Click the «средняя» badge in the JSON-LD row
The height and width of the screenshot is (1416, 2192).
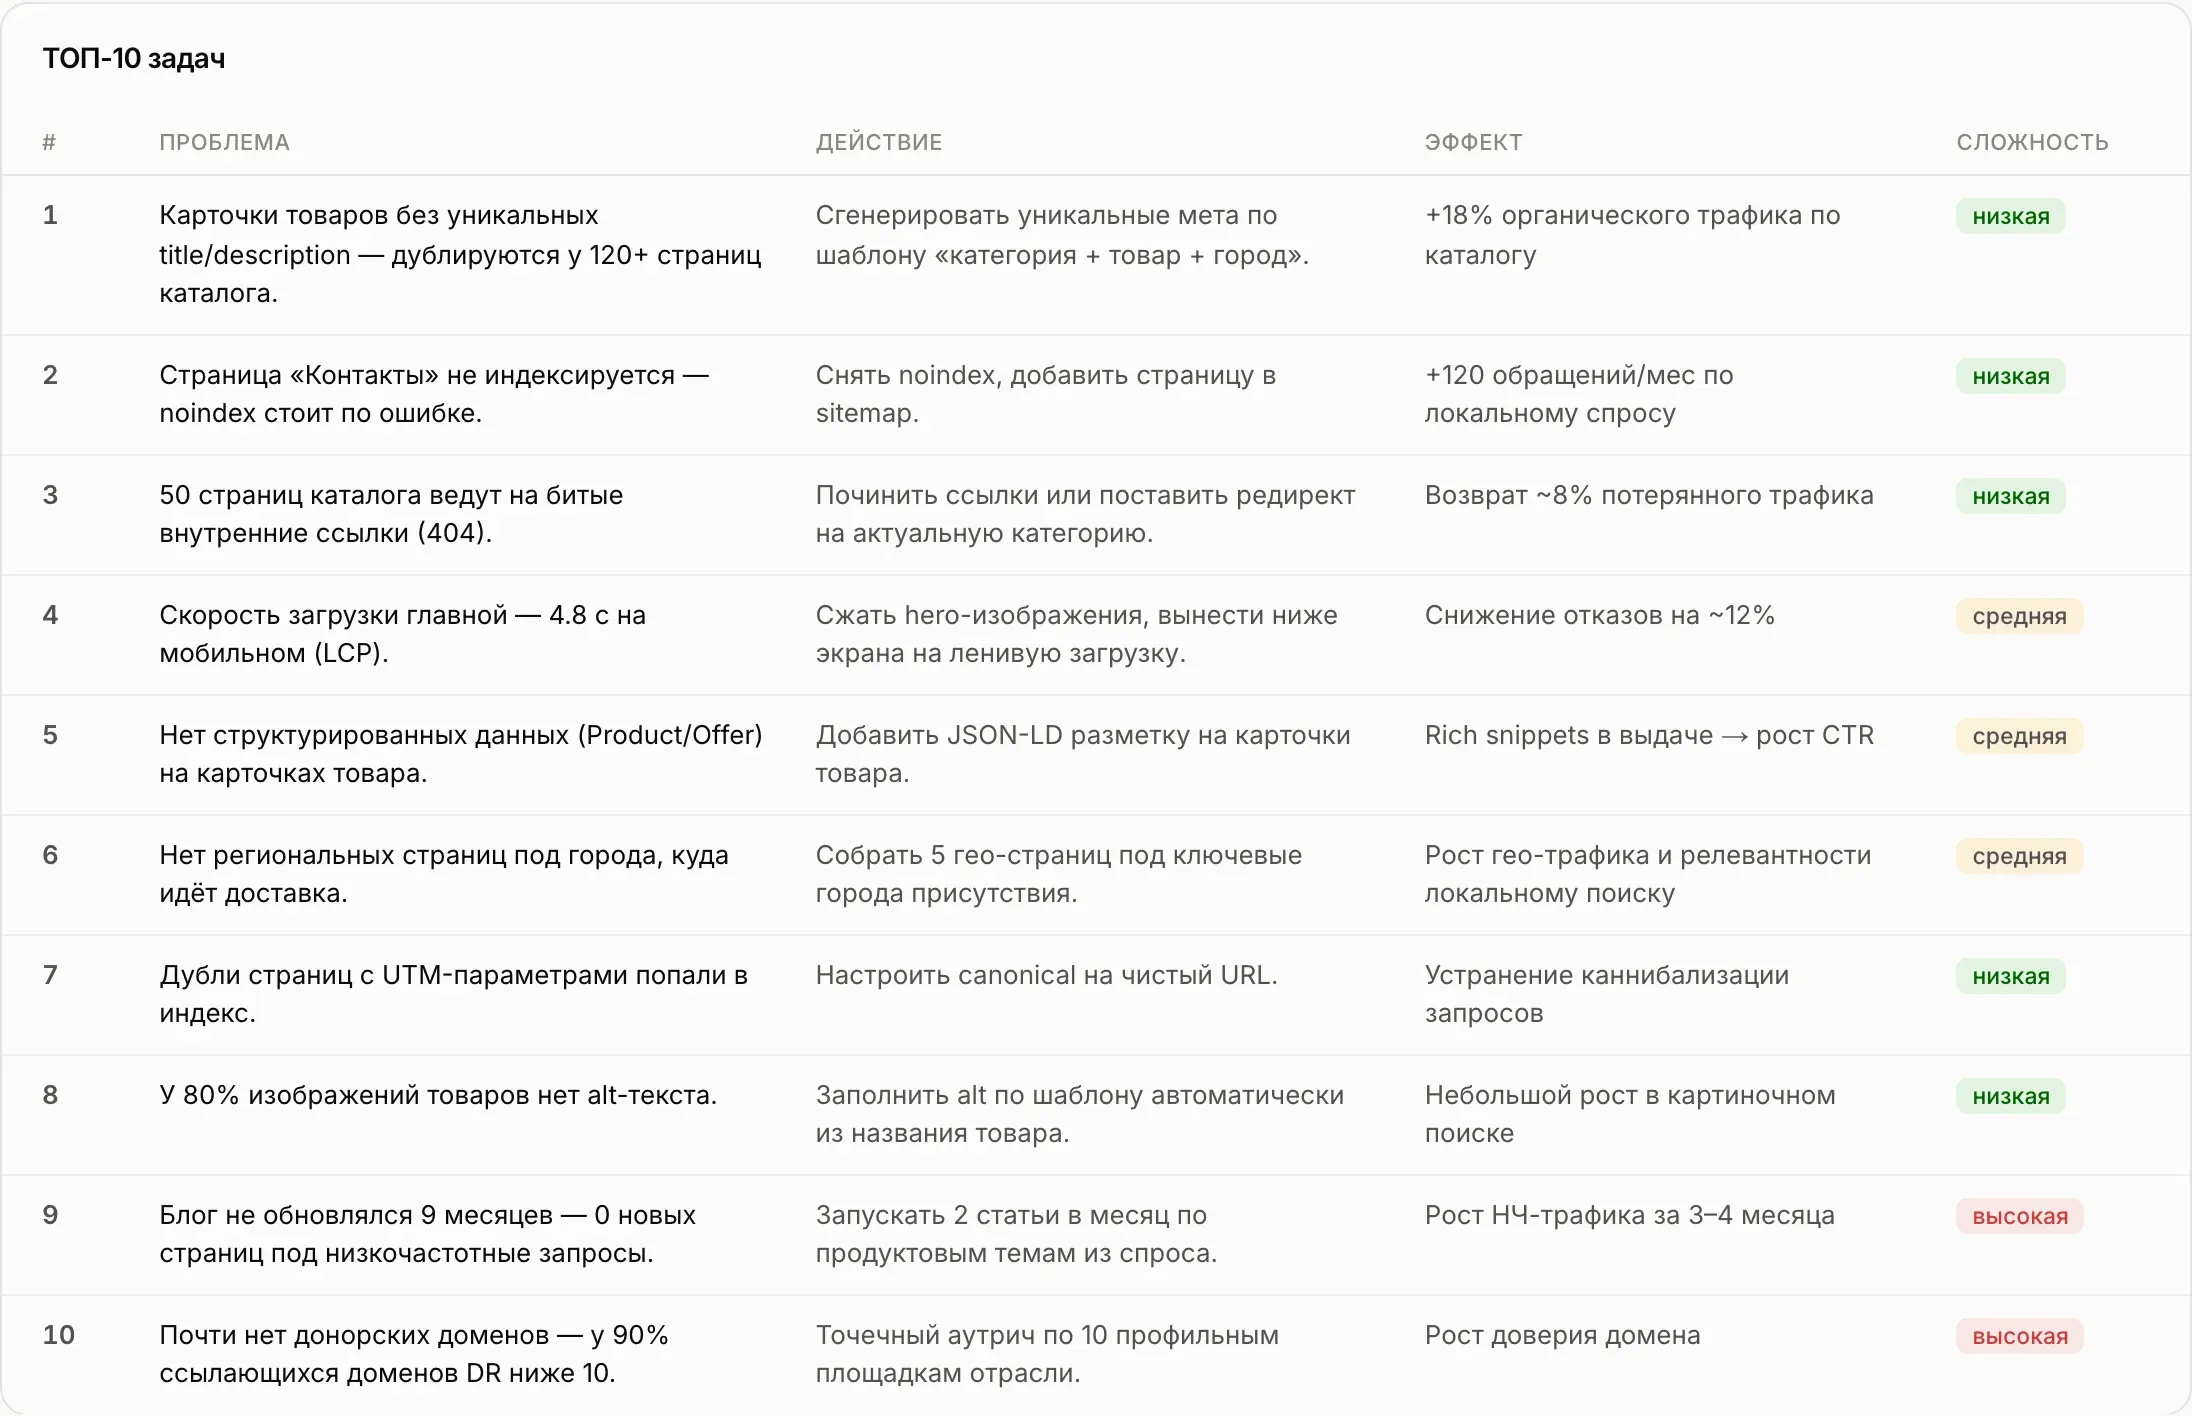click(x=2019, y=736)
